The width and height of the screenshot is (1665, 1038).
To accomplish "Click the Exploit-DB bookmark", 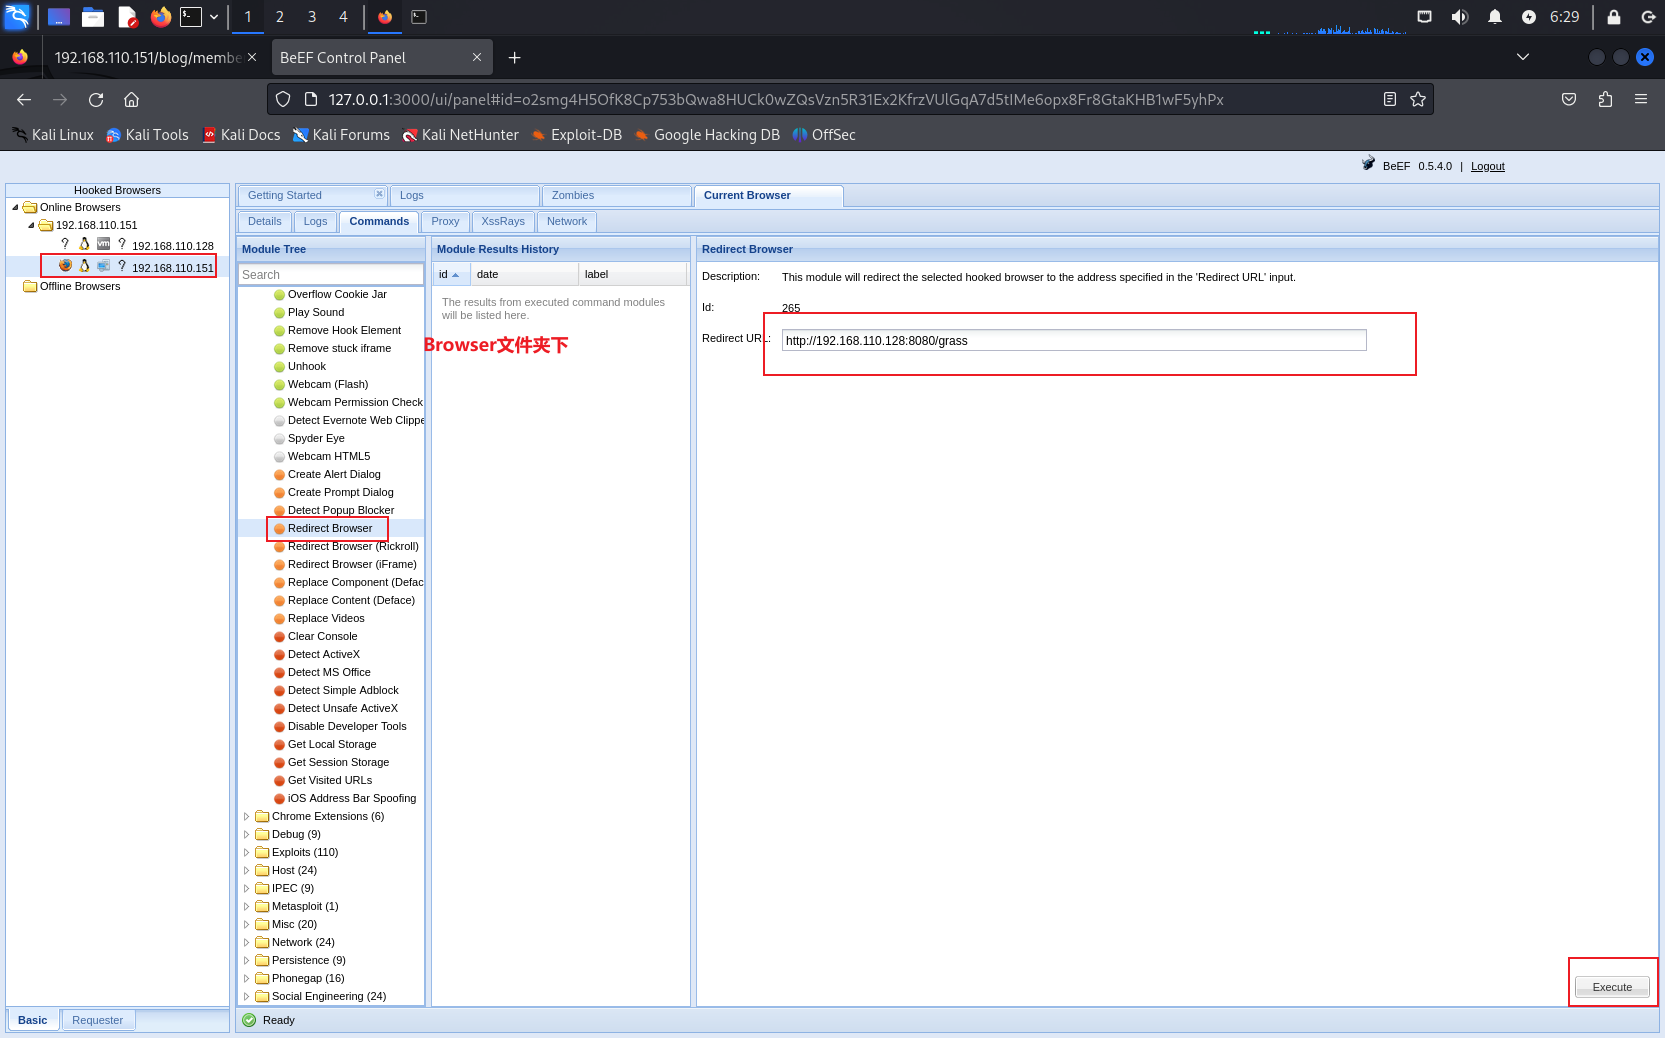I will tap(577, 135).
